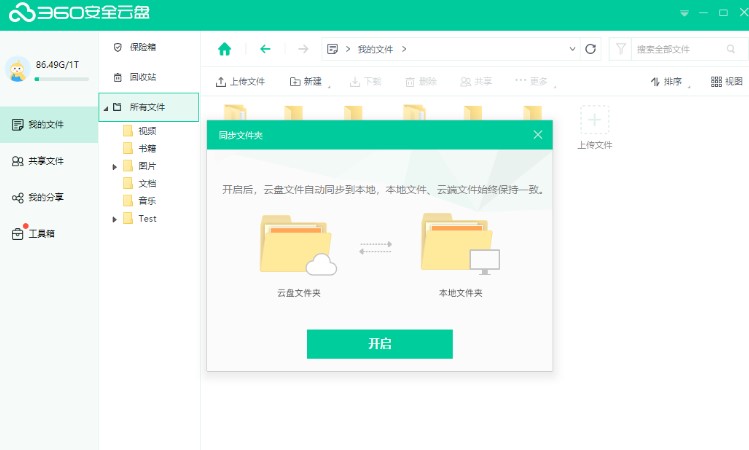Image resolution: width=749 pixels, height=450 pixels.
Task: Open 回收站 recycle bin
Action: pos(135,77)
